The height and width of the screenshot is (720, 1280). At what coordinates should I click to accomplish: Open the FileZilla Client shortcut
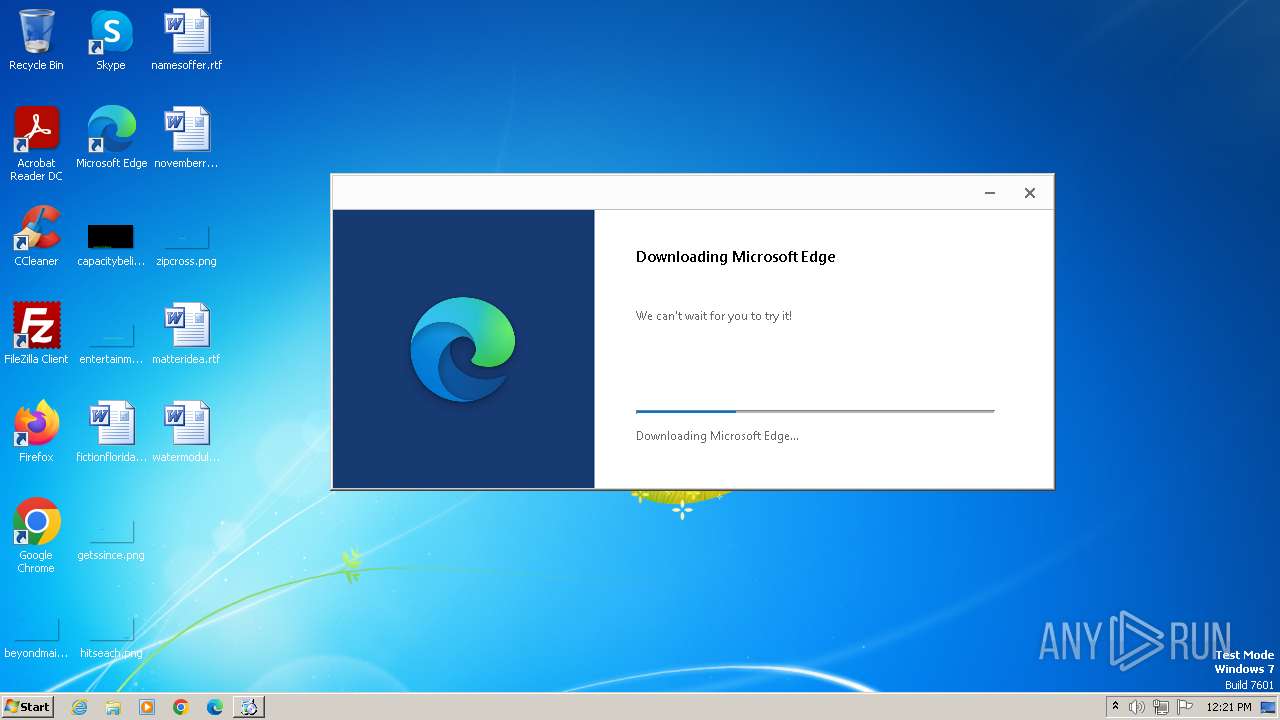point(36,334)
